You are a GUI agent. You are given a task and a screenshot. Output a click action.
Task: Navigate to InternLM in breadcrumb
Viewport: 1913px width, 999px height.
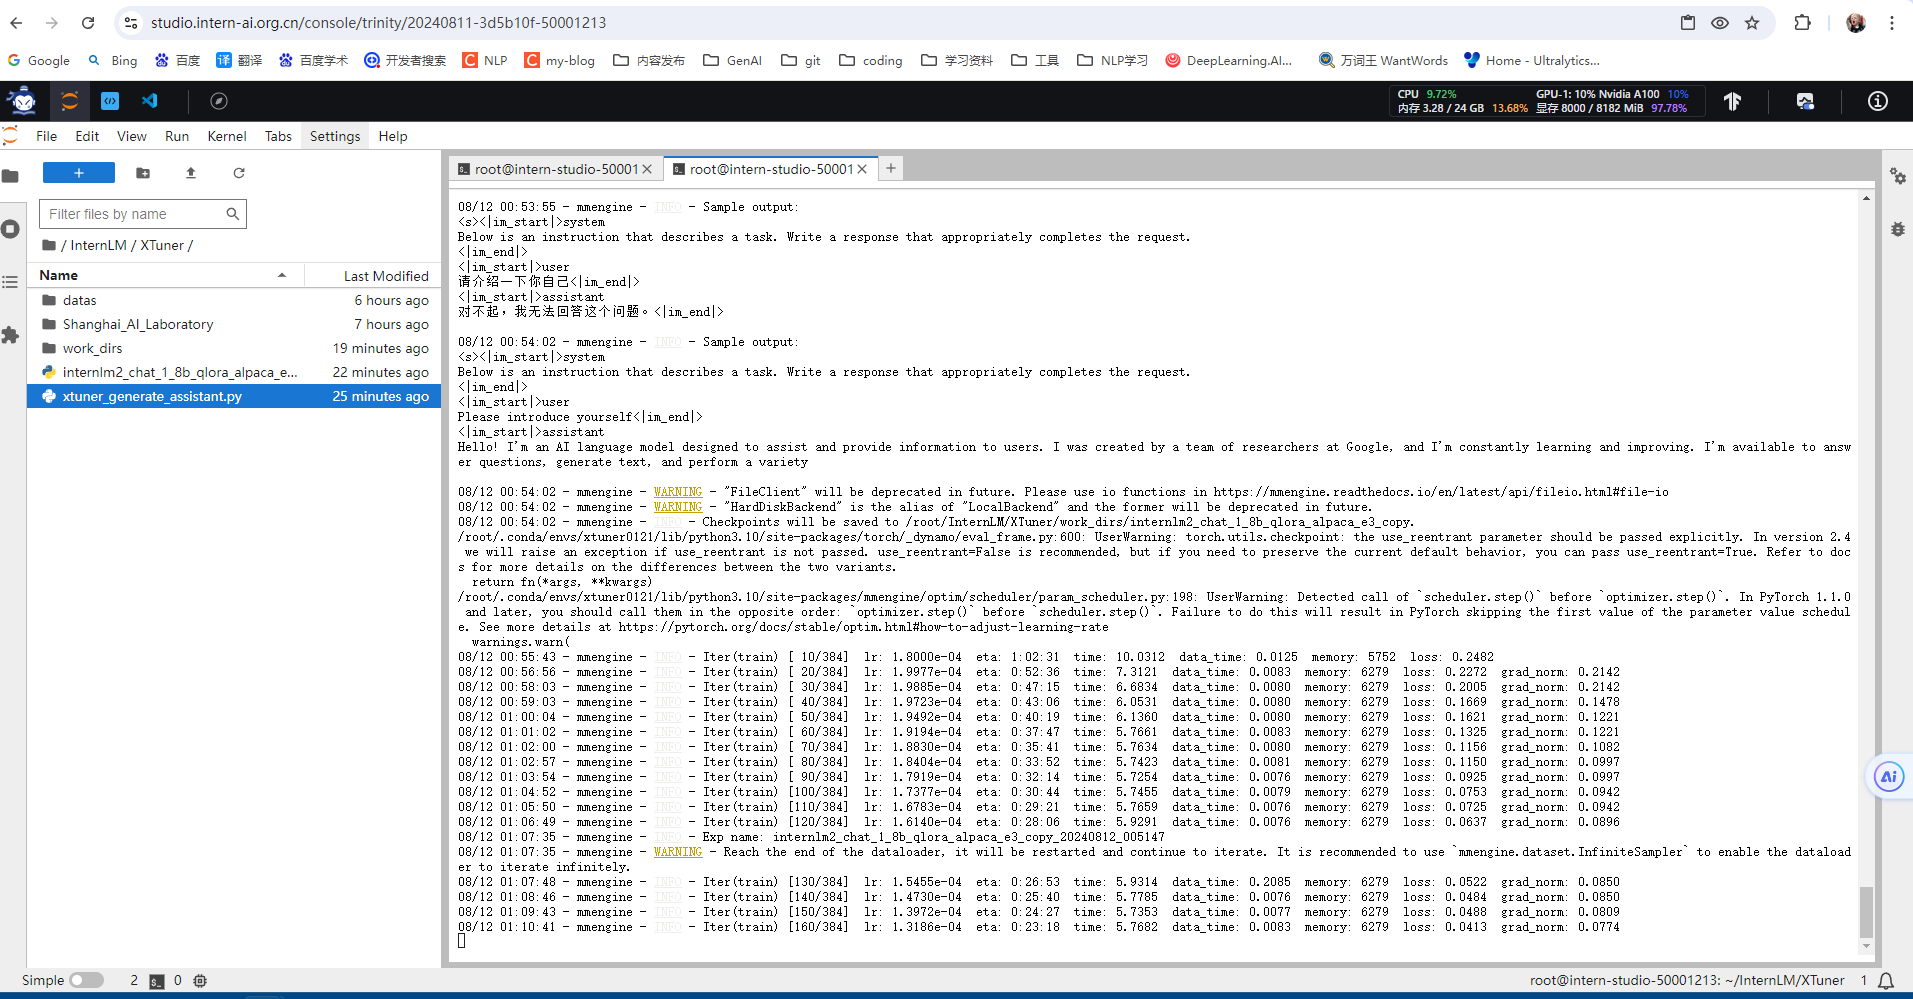pos(98,245)
